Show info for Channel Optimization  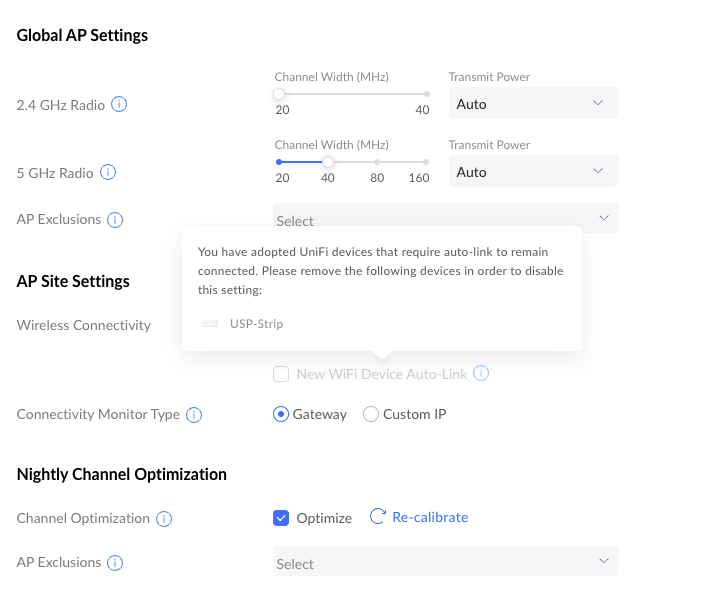(x=164, y=519)
